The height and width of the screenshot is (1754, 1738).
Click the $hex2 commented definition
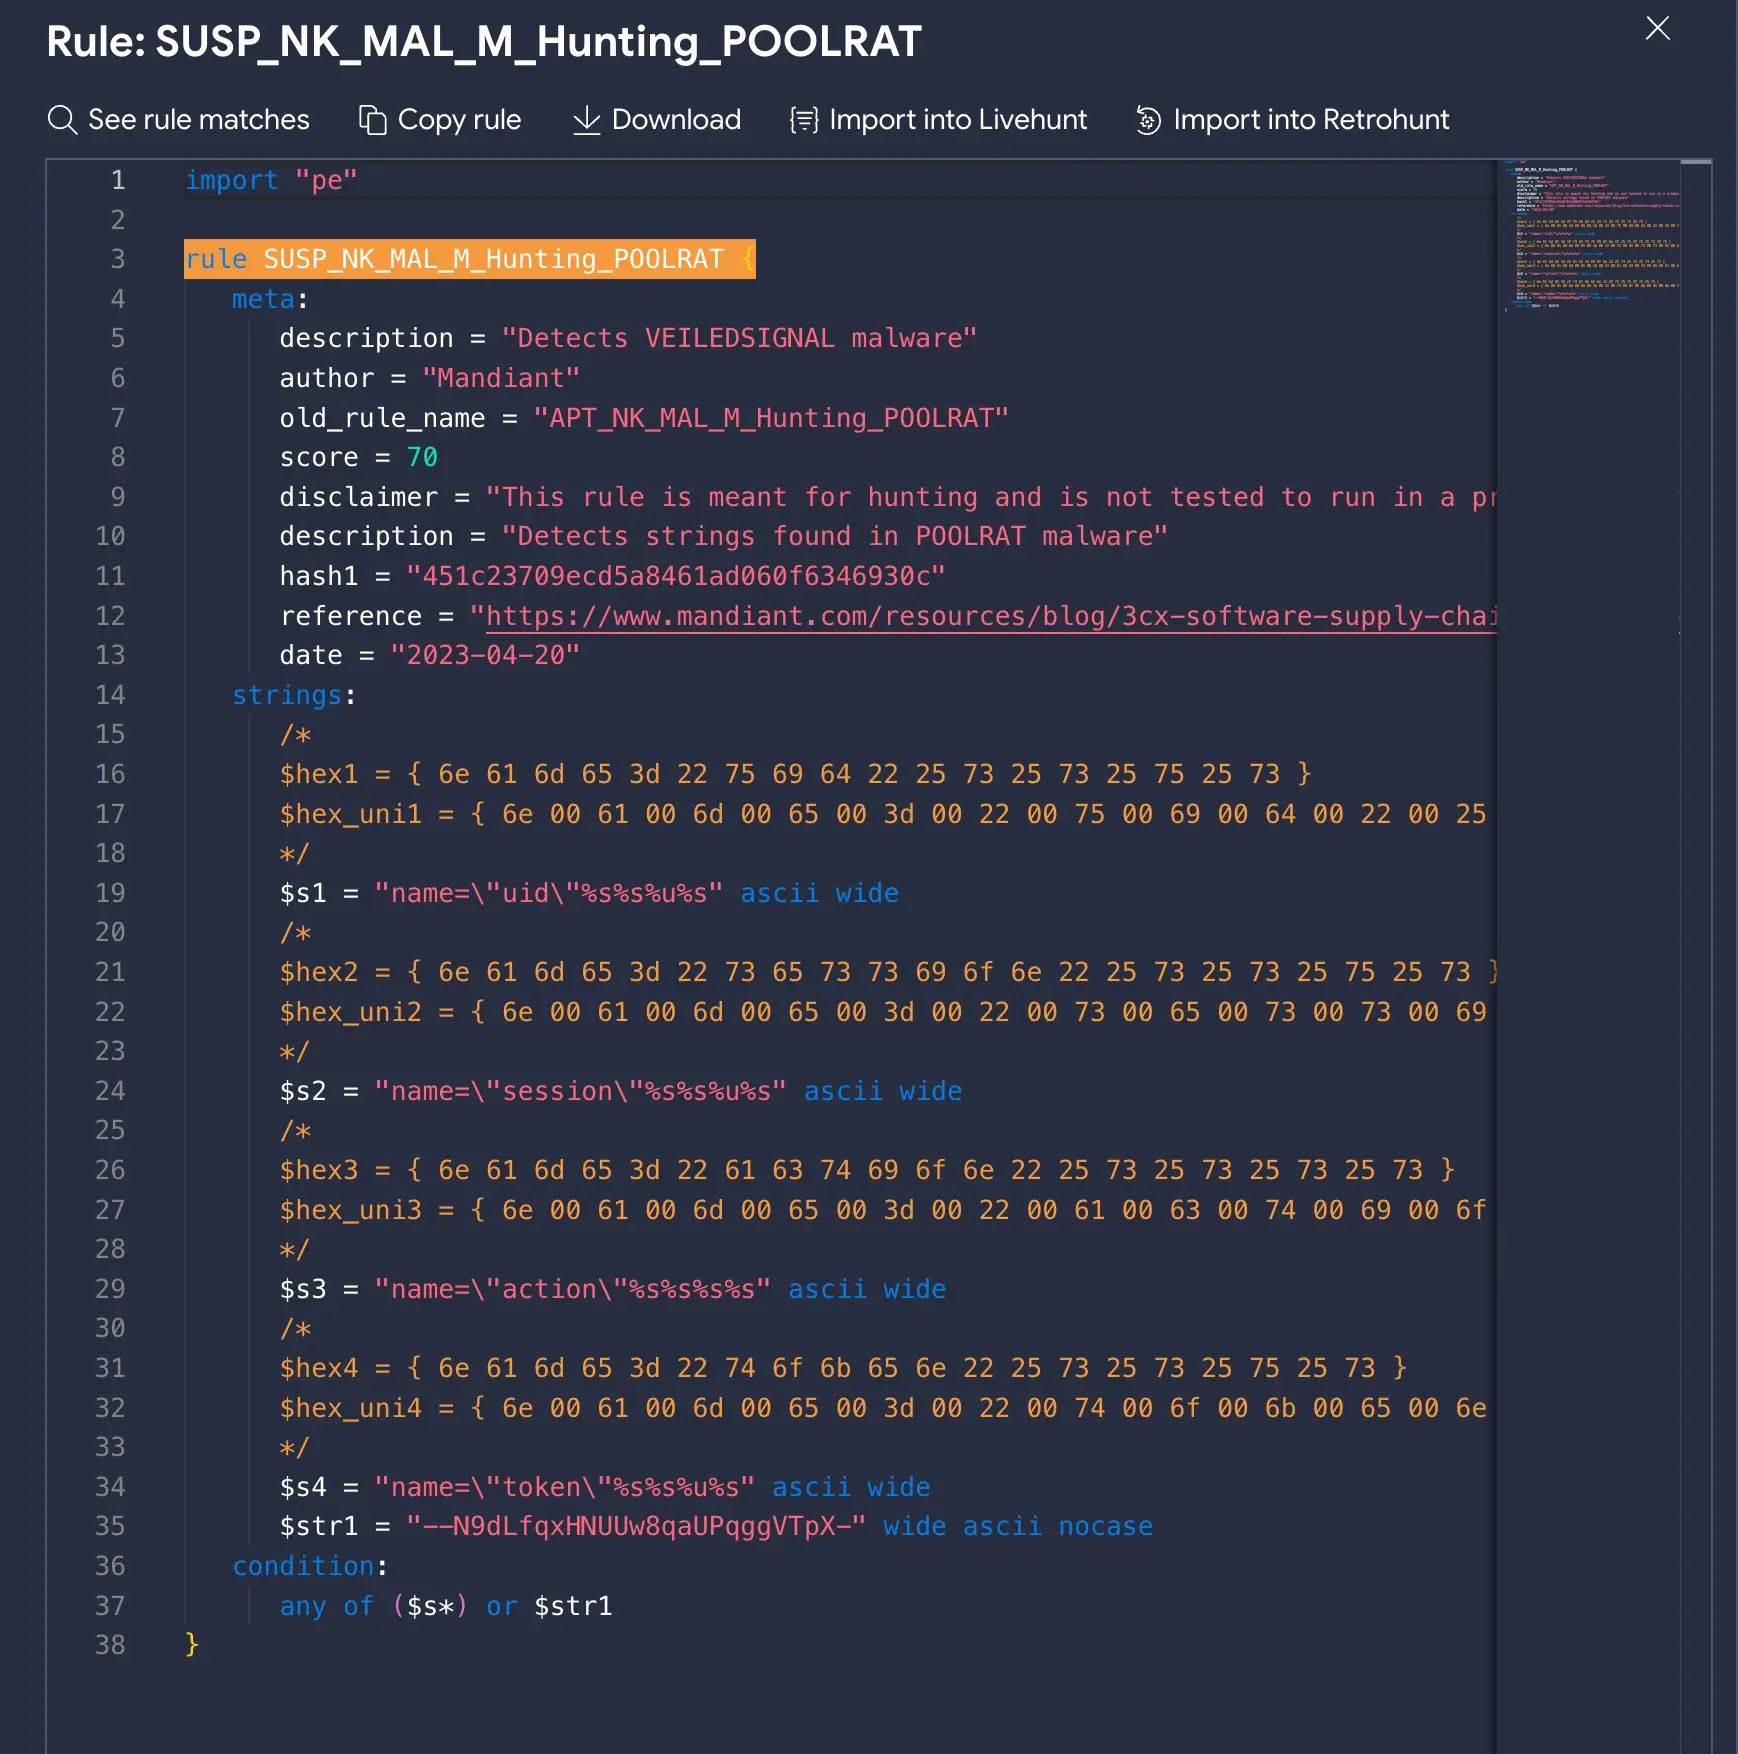click(x=888, y=972)
